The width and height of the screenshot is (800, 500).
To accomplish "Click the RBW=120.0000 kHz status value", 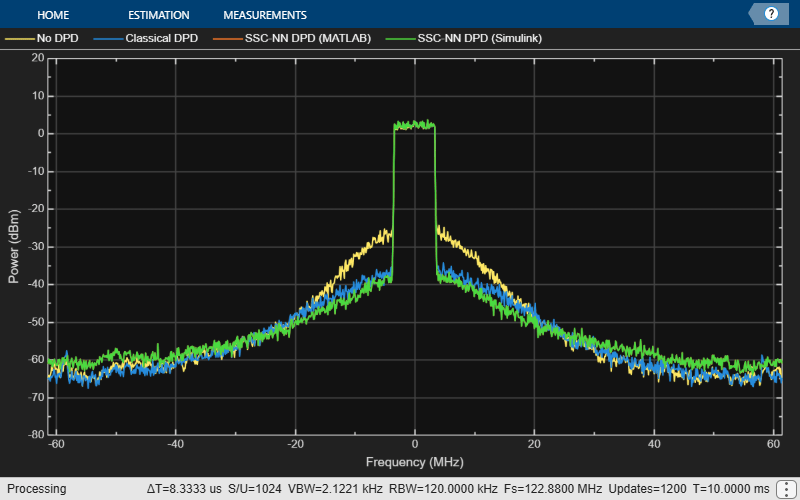I will coord(443,489).
